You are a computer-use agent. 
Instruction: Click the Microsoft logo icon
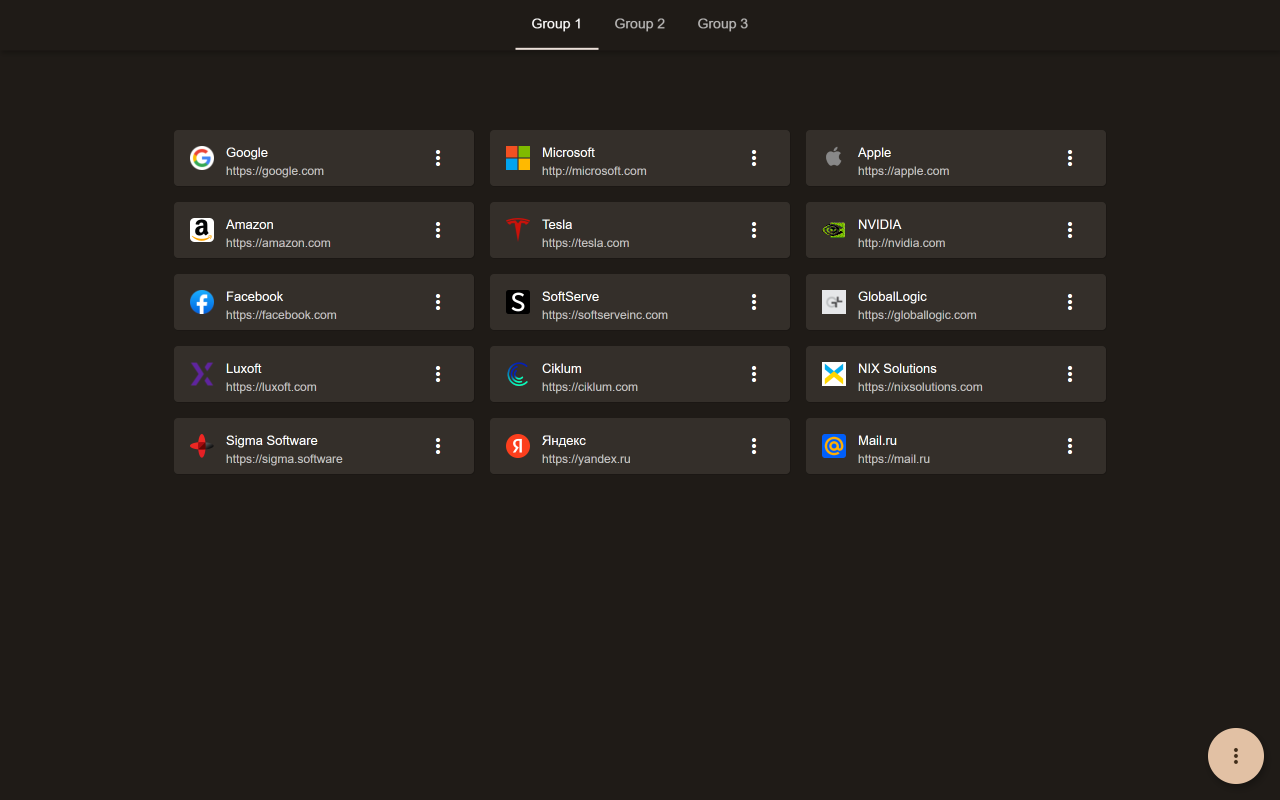pos(518,158)
